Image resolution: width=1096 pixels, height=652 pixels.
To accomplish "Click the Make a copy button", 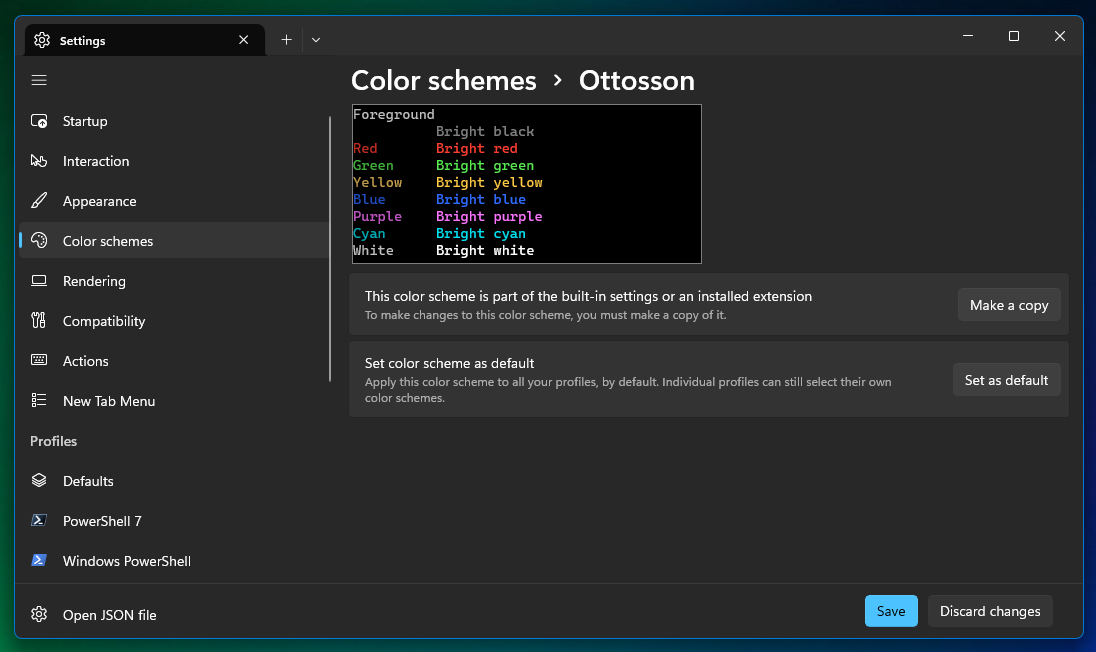I will 1008,305.
